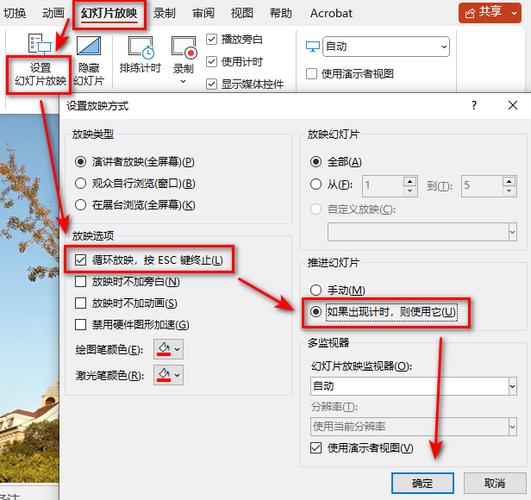Open the 审阅 ribbon tab
Viewport: 531px width, 500px height.
203,13
